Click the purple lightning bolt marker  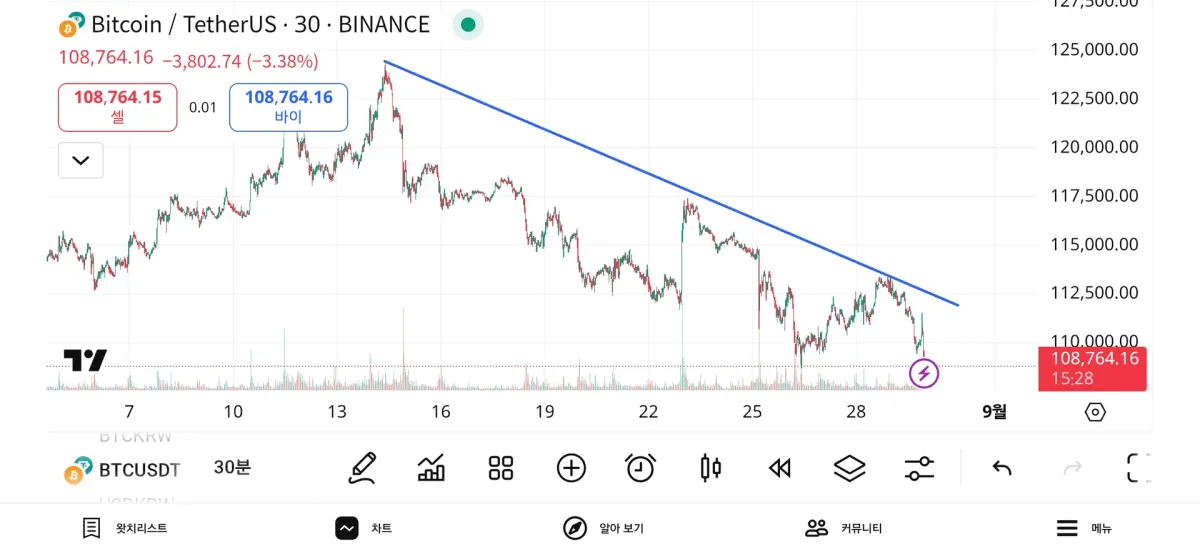coord(924,374)
